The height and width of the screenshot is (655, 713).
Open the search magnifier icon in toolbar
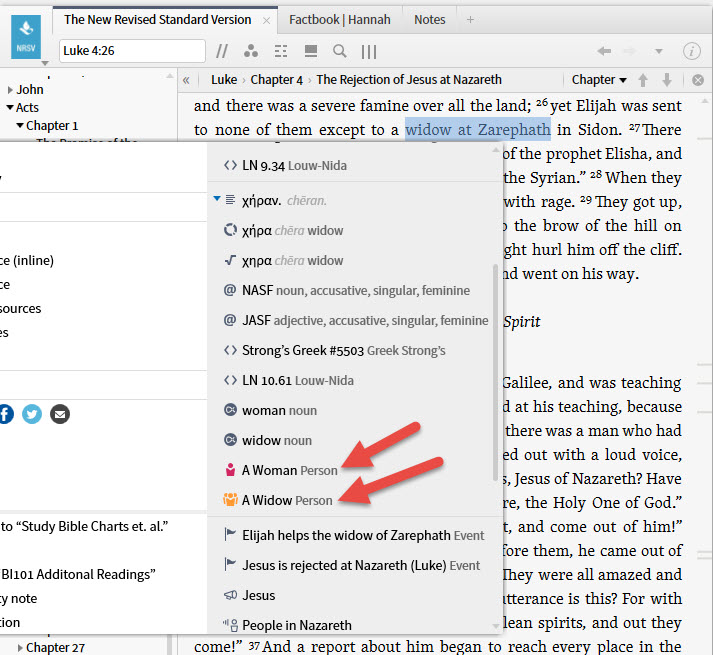point(340,51)
